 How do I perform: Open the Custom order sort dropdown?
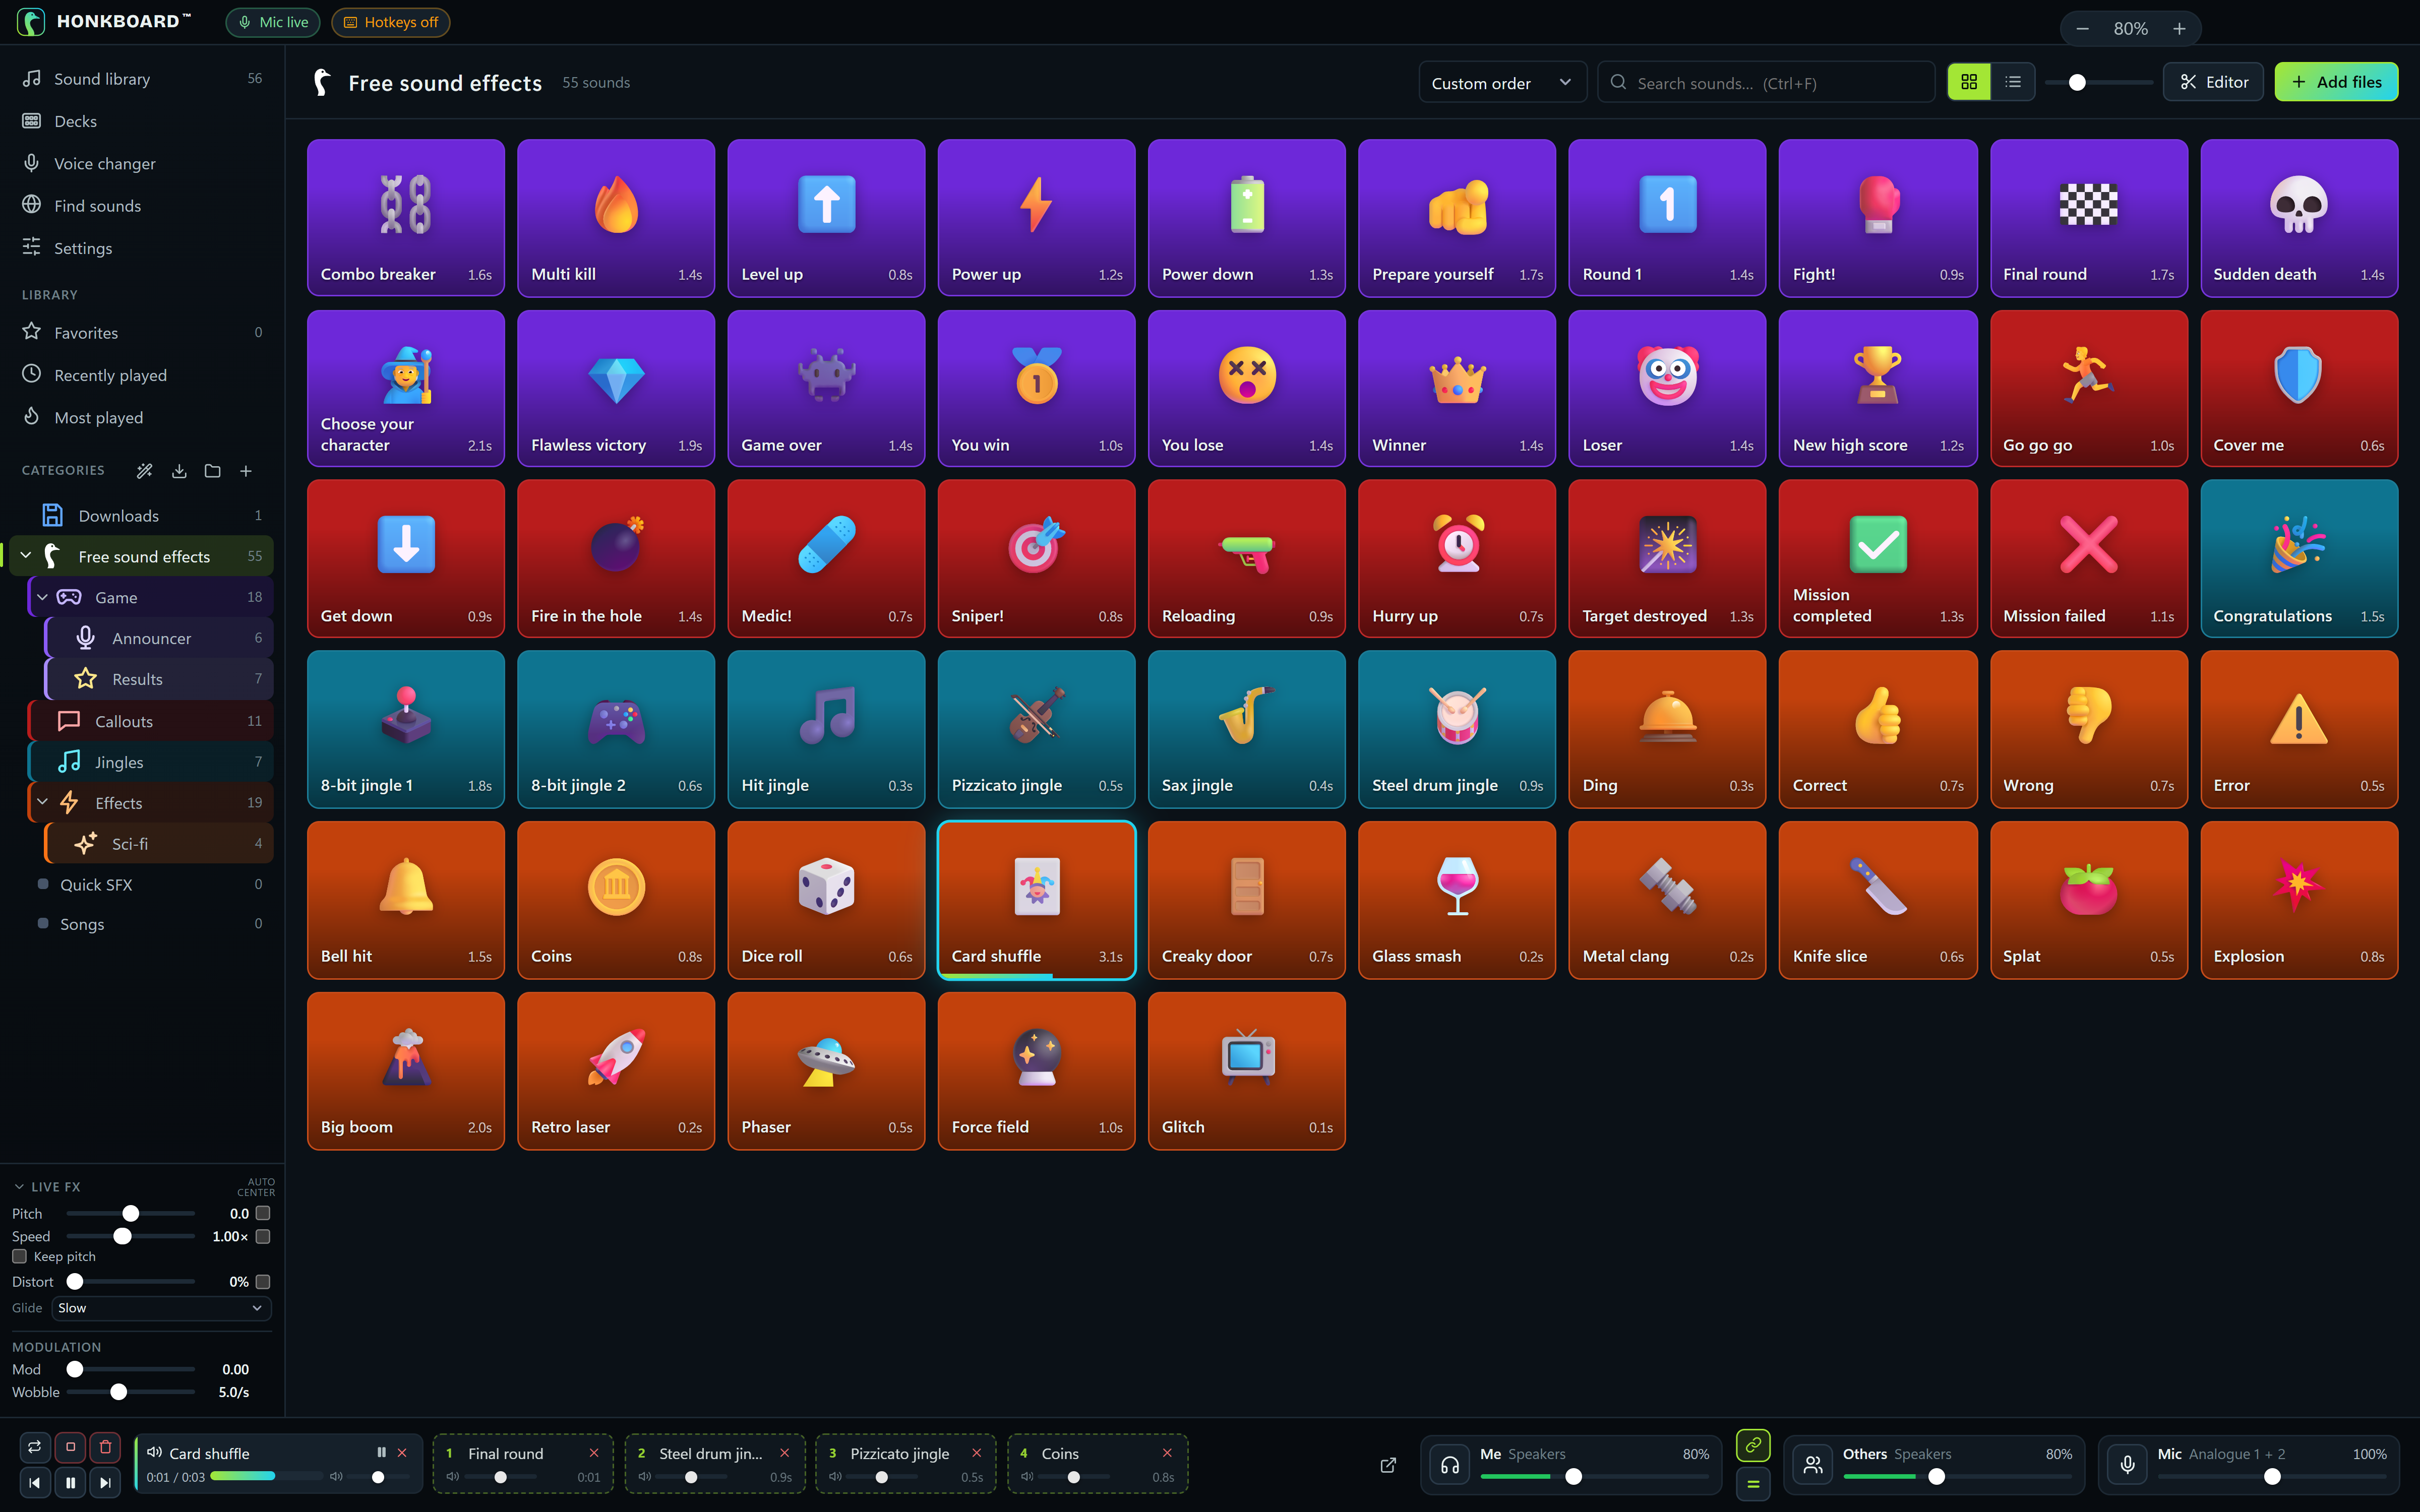pos(1502,83)
